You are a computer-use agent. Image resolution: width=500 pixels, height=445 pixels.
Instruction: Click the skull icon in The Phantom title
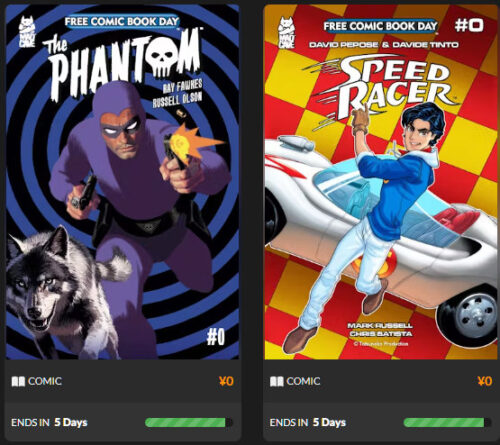pos(163,56)
